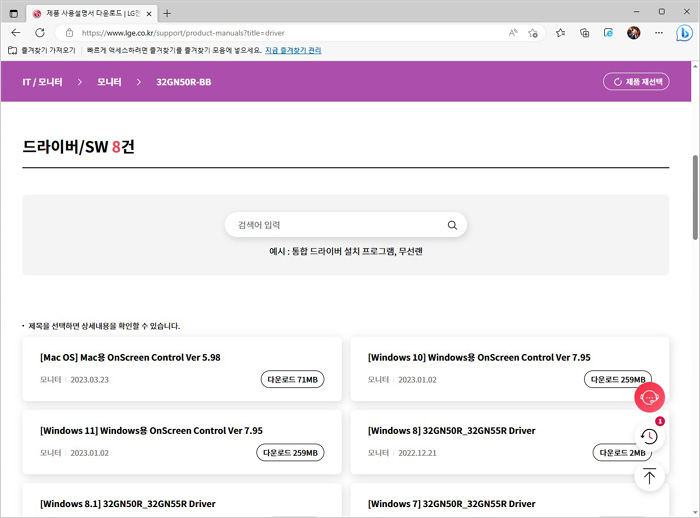Go to 모니터 breadcrumb category
The width and height of the screenshot is (700, 518).
109,82
